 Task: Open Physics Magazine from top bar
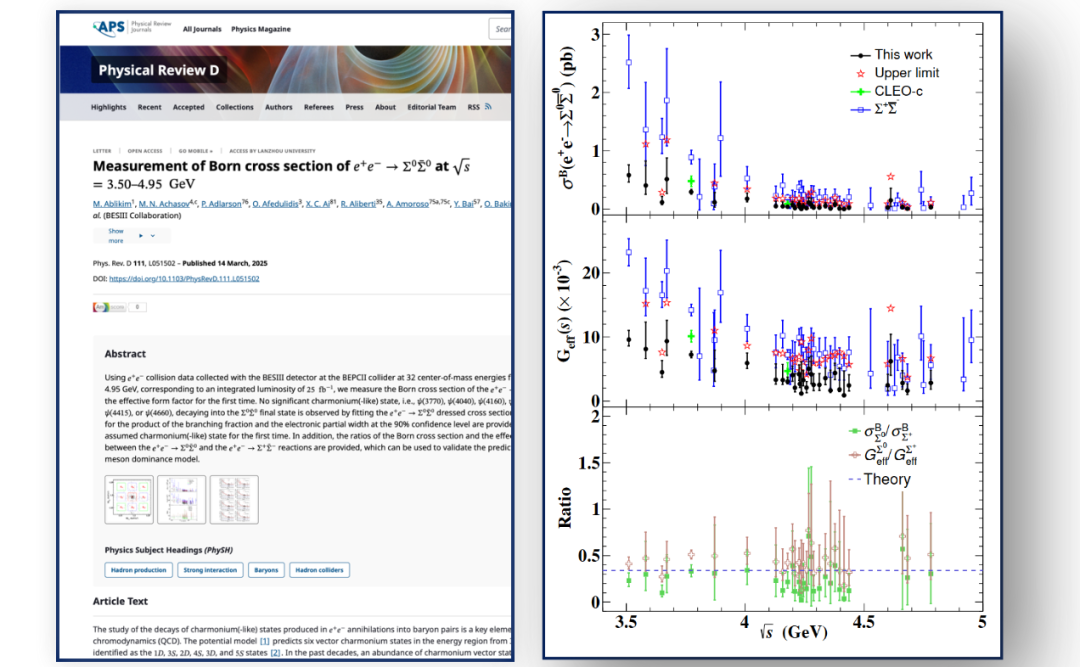(x=258, y=29)
